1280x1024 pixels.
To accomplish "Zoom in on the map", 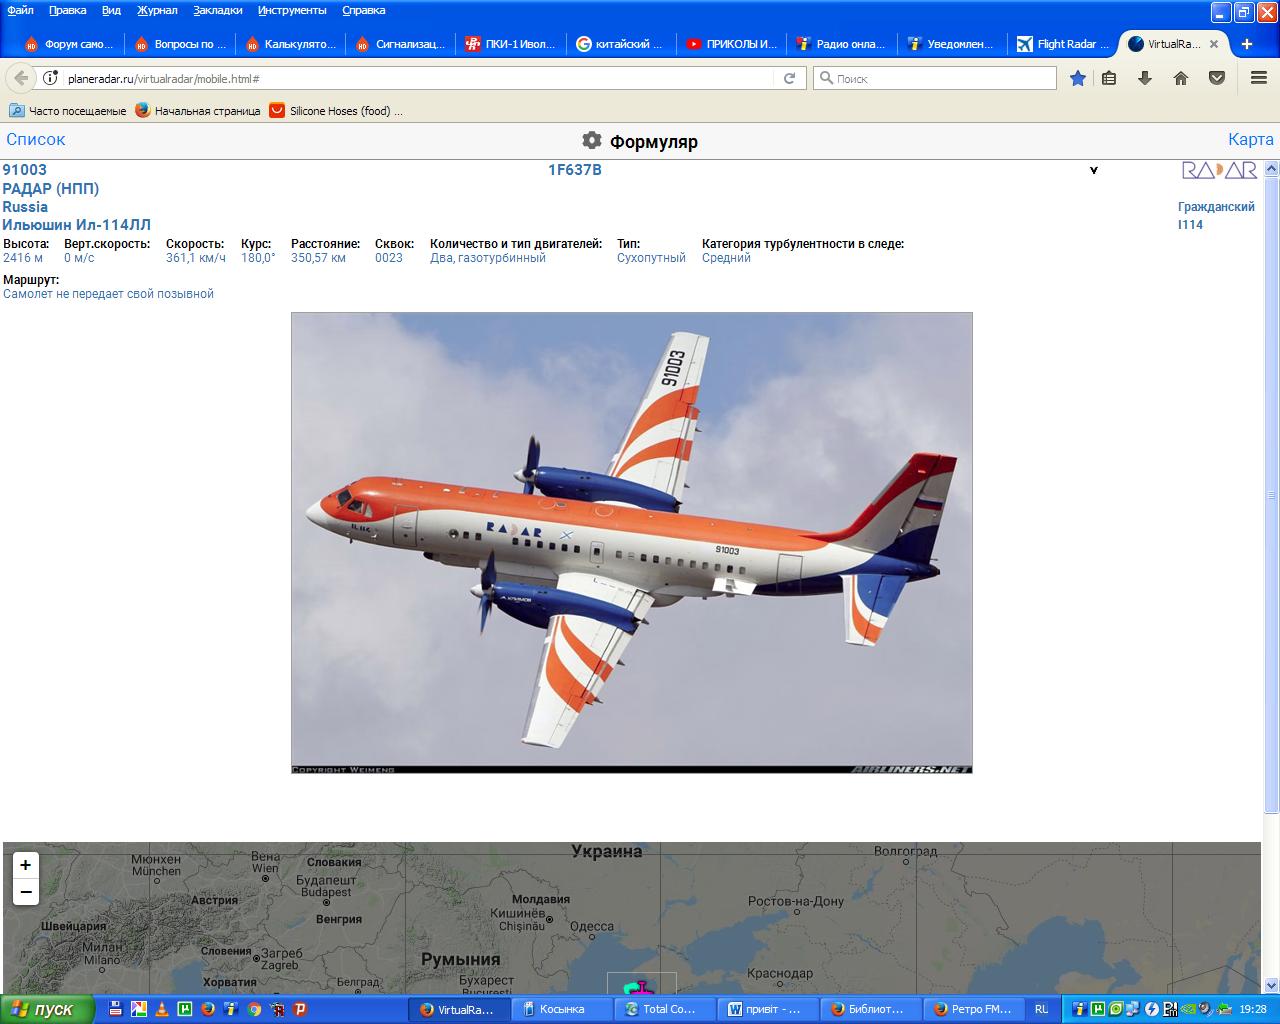I will coord(26,865).
